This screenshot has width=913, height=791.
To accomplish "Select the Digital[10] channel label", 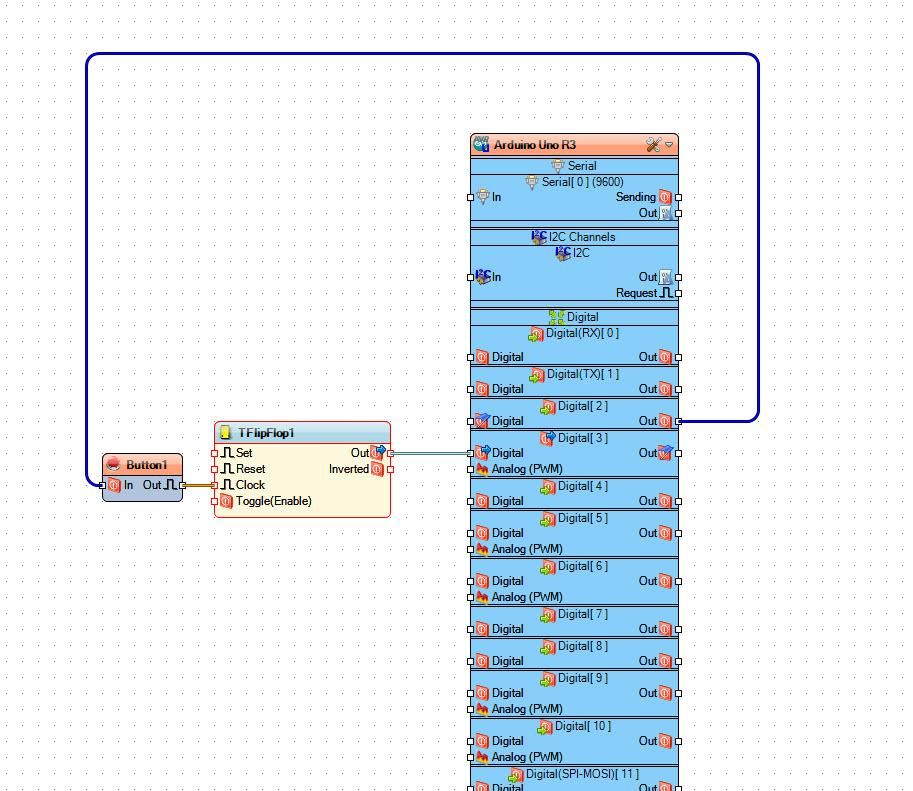I will pyautogui.click(x=583, y=726).
